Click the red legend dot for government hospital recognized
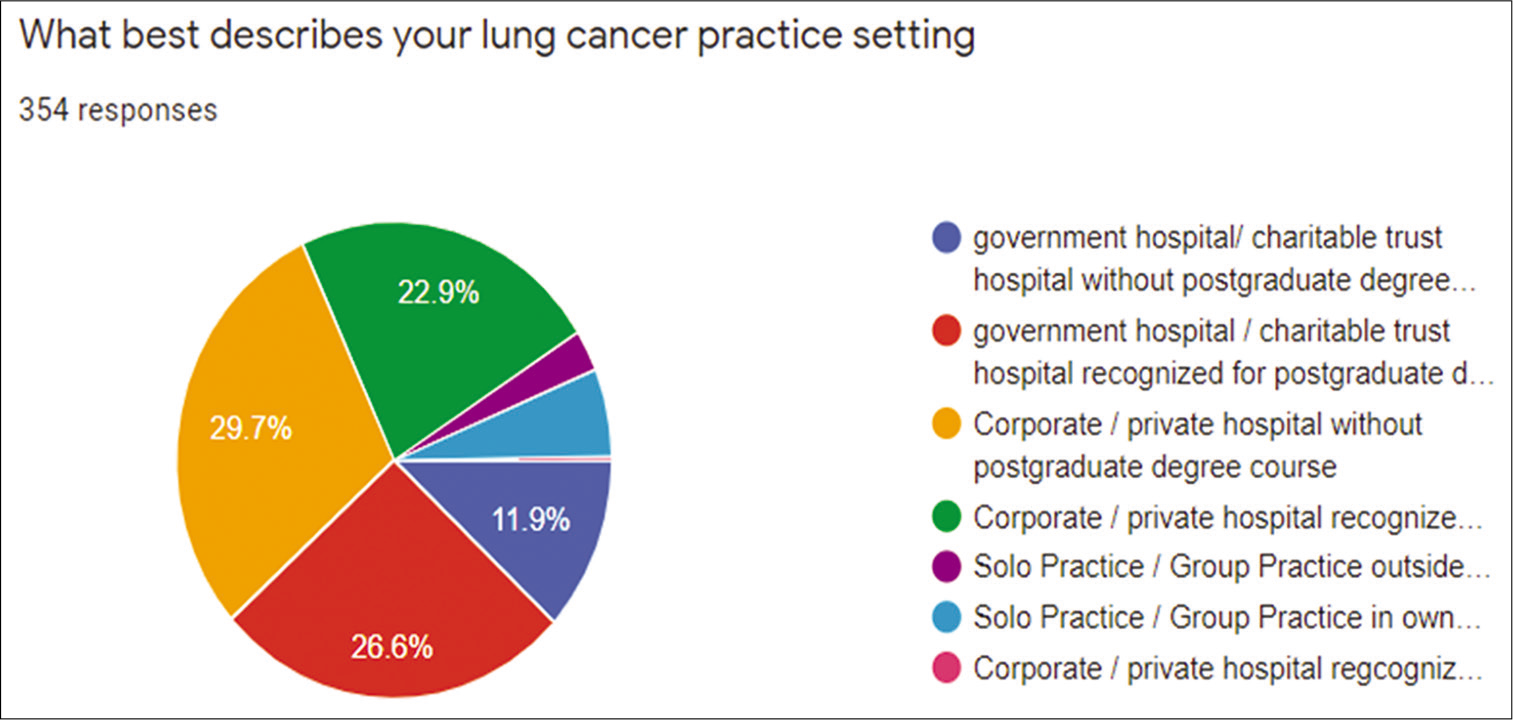 tap(945, 330)
